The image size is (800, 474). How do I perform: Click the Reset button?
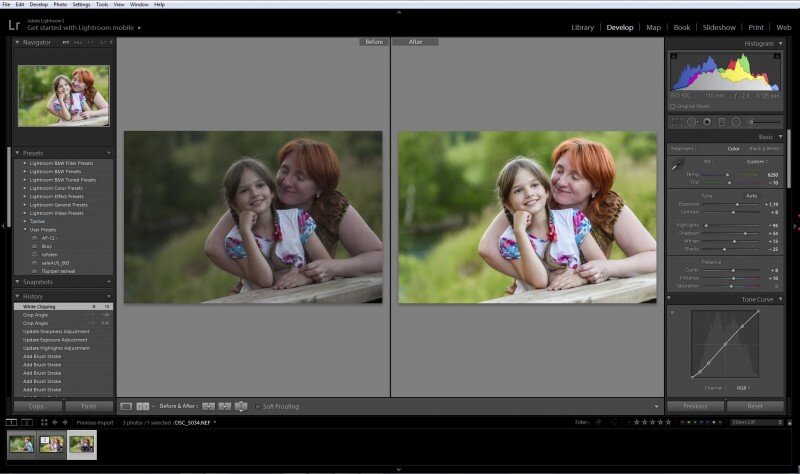tap(755, 406)
